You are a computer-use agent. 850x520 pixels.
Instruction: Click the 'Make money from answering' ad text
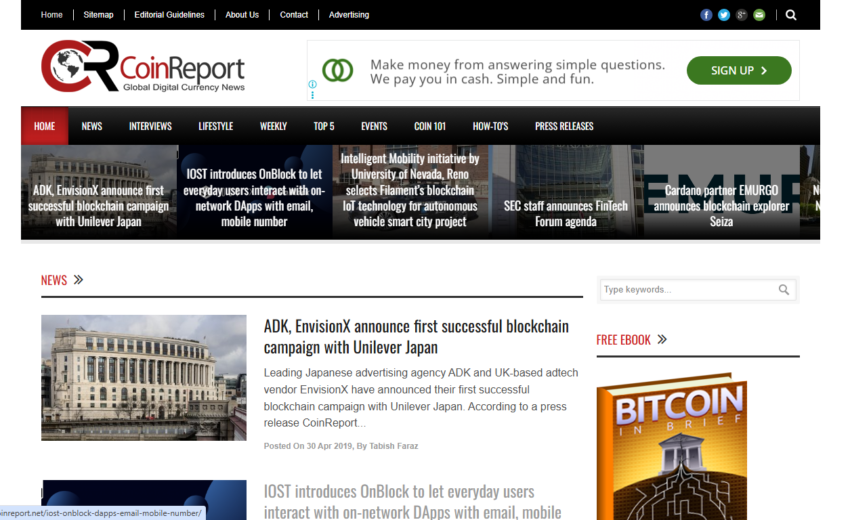tap(517, 72)
